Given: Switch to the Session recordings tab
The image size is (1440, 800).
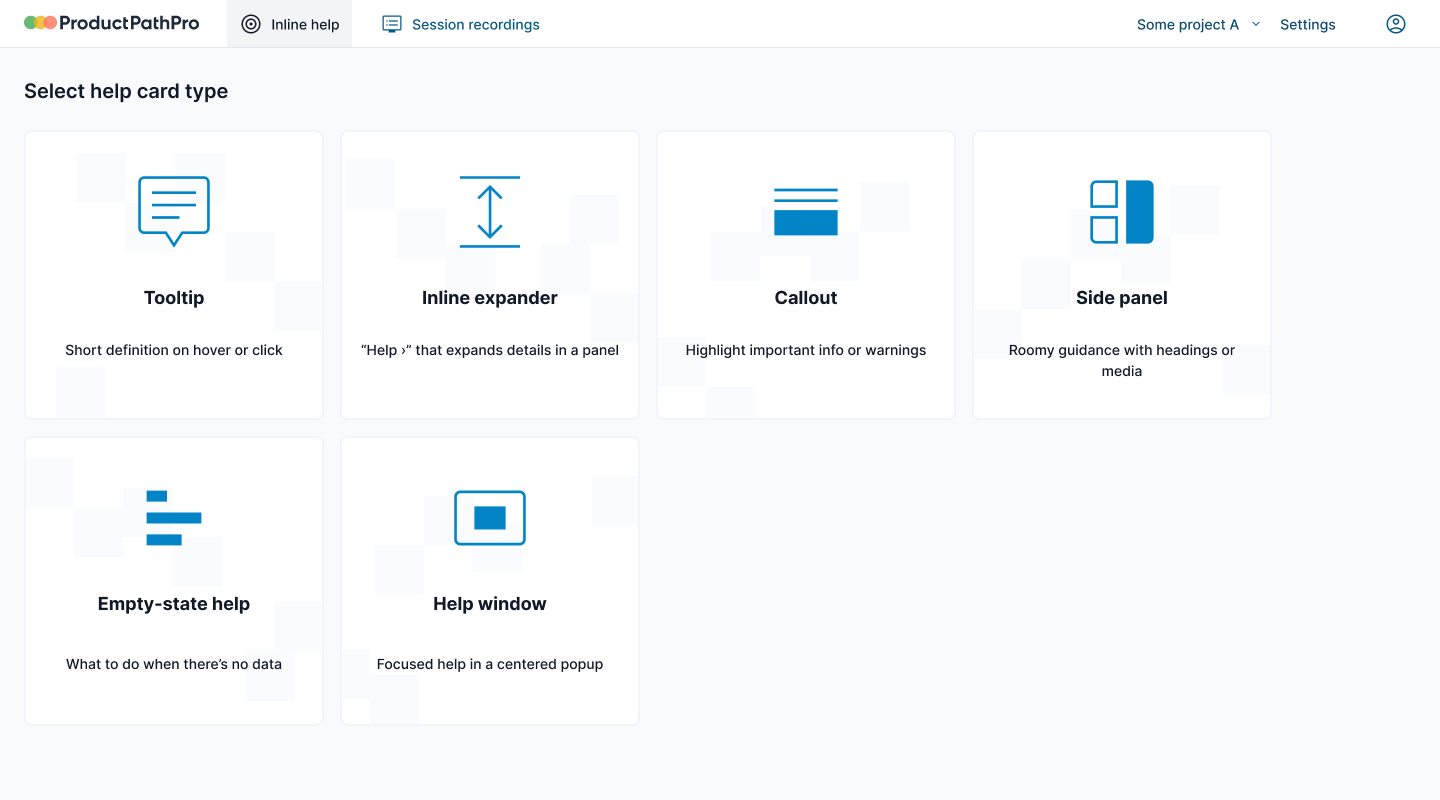Looking at the screenshot, I should [475, 24].
